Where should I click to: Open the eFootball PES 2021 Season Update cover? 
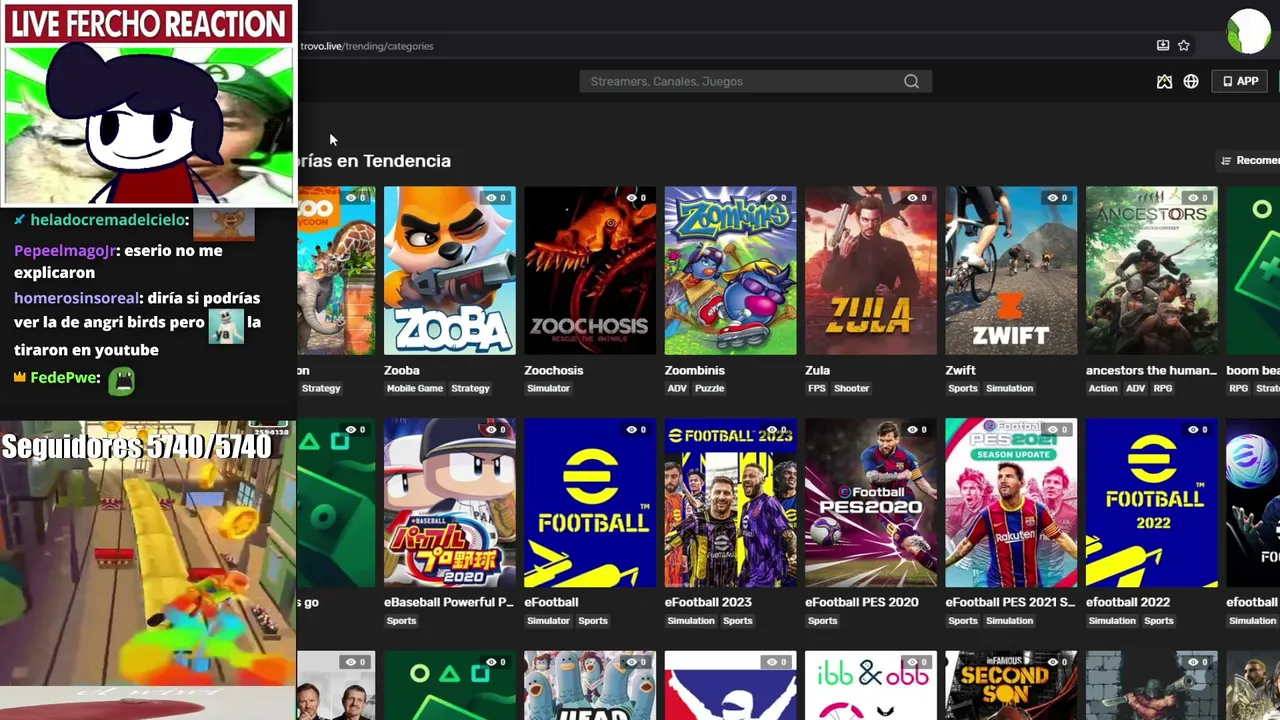coord(1011,502)
